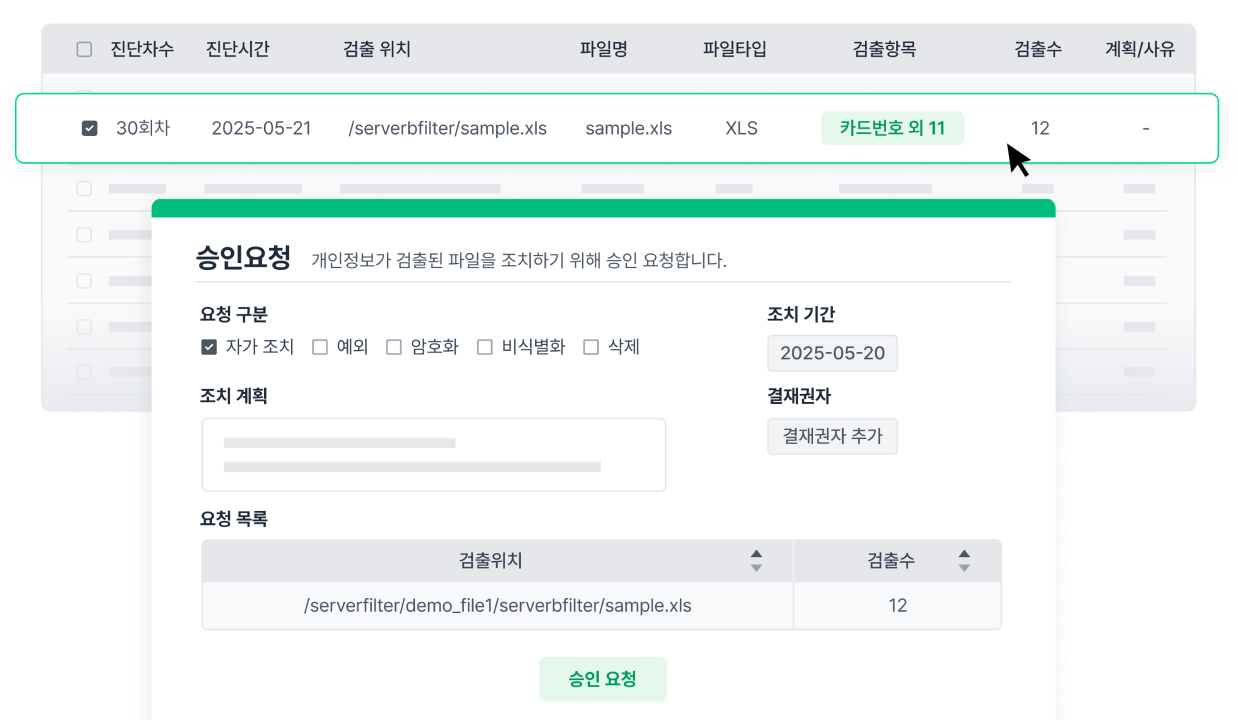Click the 승인 요청 button

point(603,678)
